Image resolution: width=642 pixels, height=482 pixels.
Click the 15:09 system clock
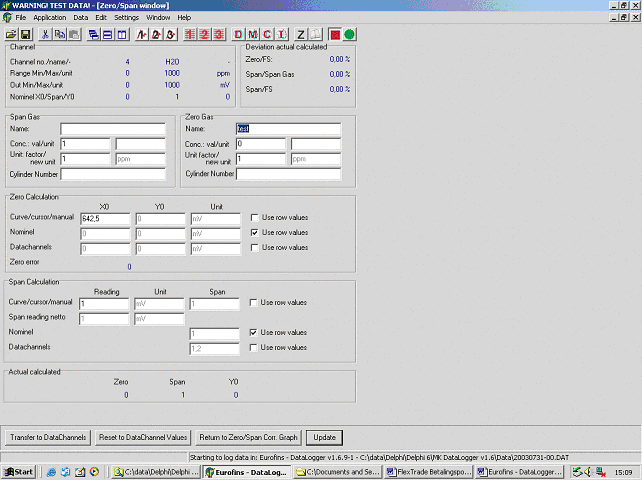coord(623,473)
